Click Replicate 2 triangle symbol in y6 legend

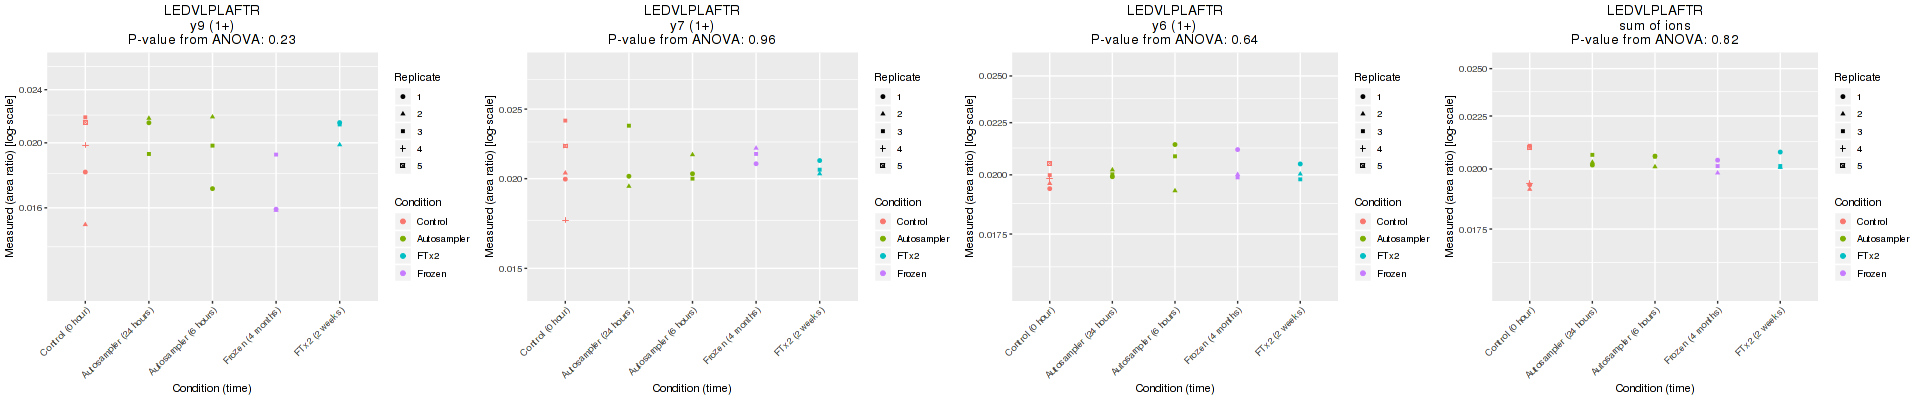[x=1363, y=114]
